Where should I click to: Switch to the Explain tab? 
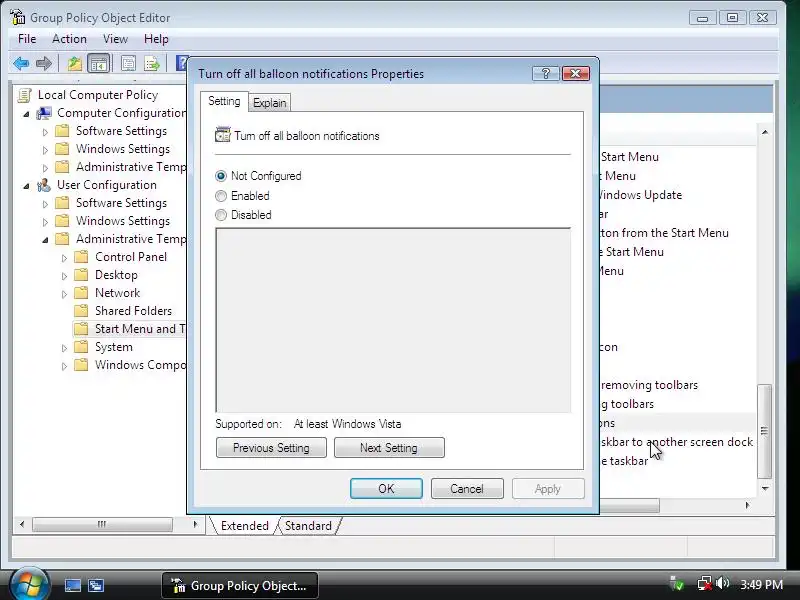[x=269, y=103]
